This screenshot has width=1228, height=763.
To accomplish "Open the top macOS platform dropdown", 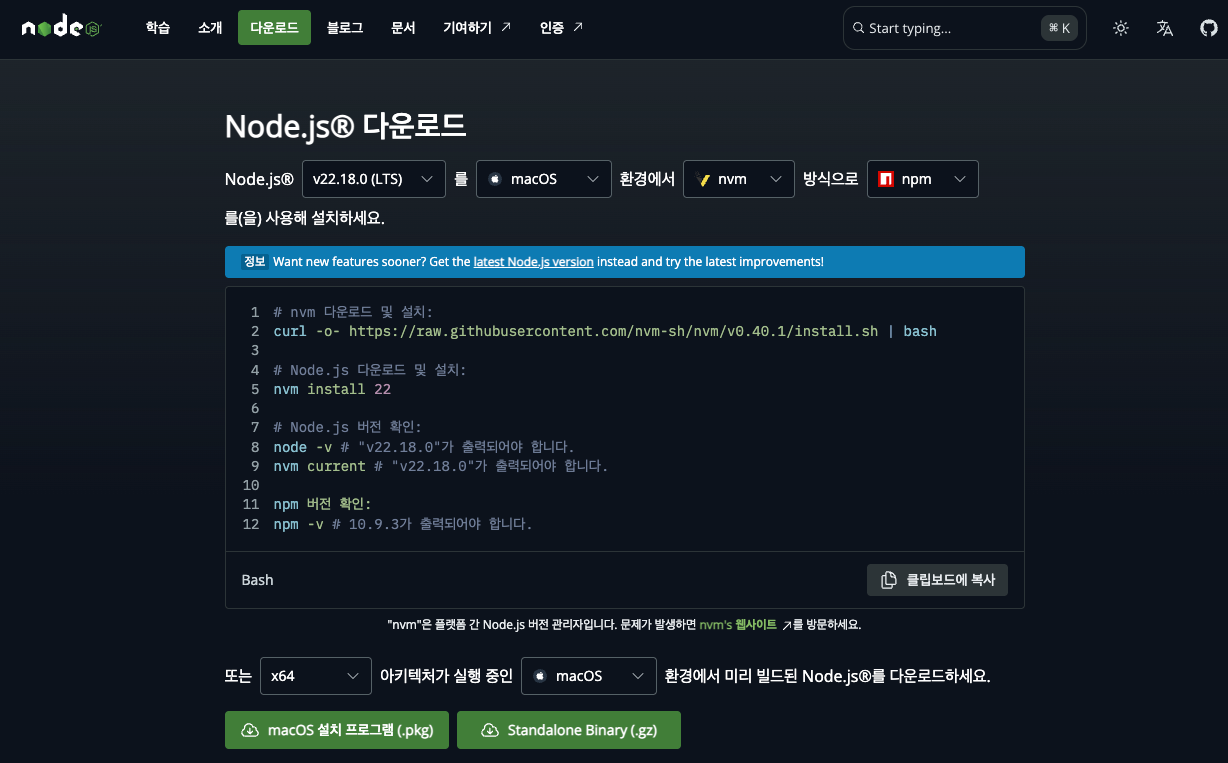I will (543, 179).
